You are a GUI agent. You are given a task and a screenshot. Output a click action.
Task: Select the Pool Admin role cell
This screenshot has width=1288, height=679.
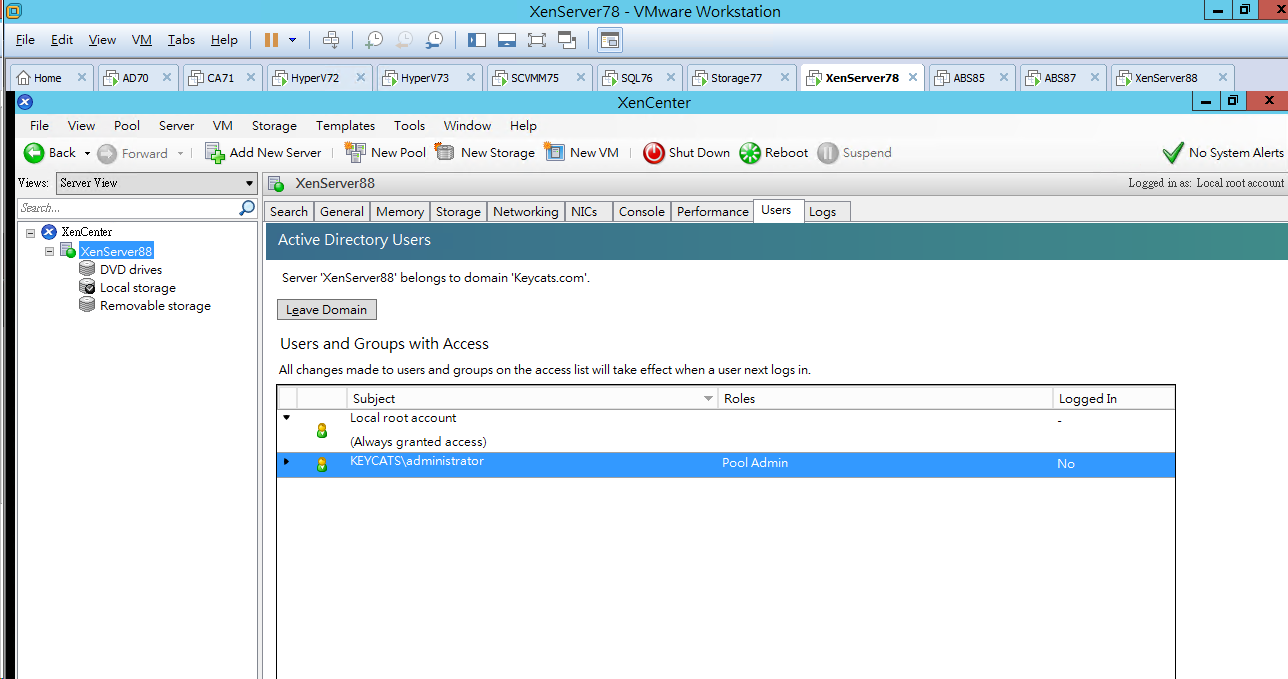(884, 464)
